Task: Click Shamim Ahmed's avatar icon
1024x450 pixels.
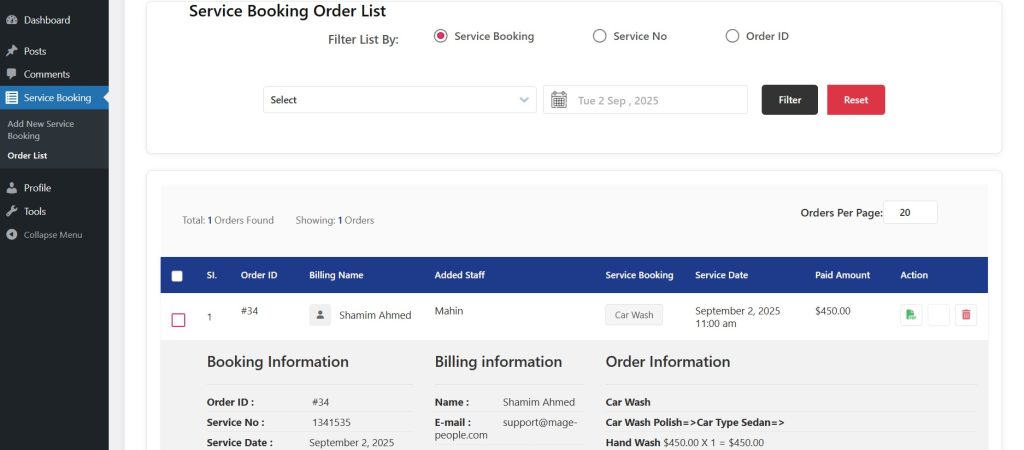Action: (320, 315)
